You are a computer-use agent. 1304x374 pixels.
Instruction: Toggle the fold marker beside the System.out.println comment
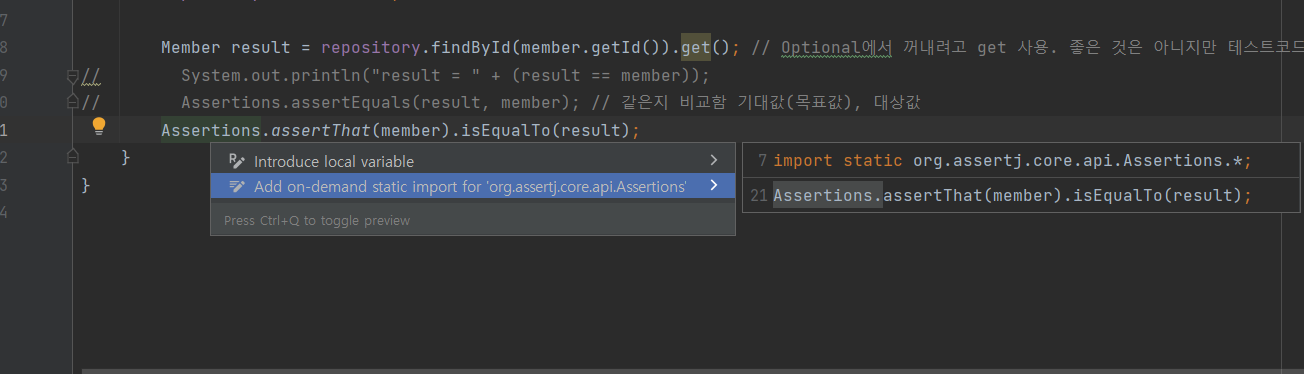click(x=72, y=76)
